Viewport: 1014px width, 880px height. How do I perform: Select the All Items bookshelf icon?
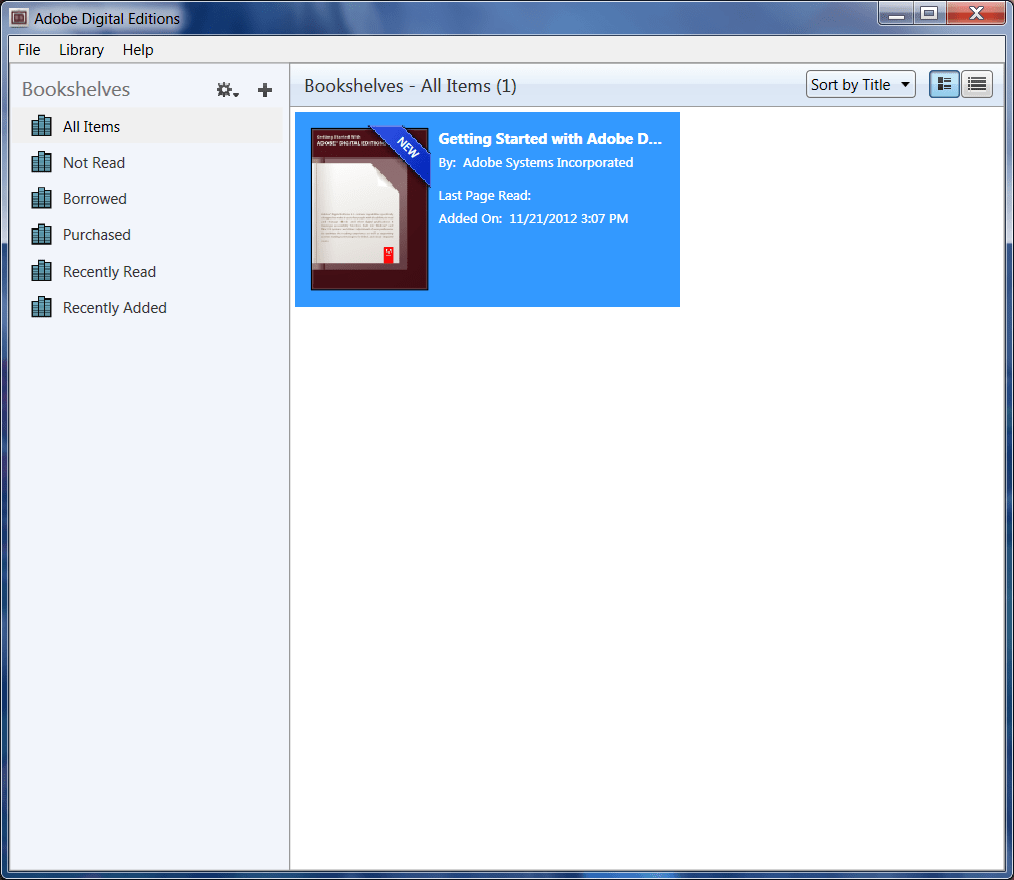pos(41,126)
